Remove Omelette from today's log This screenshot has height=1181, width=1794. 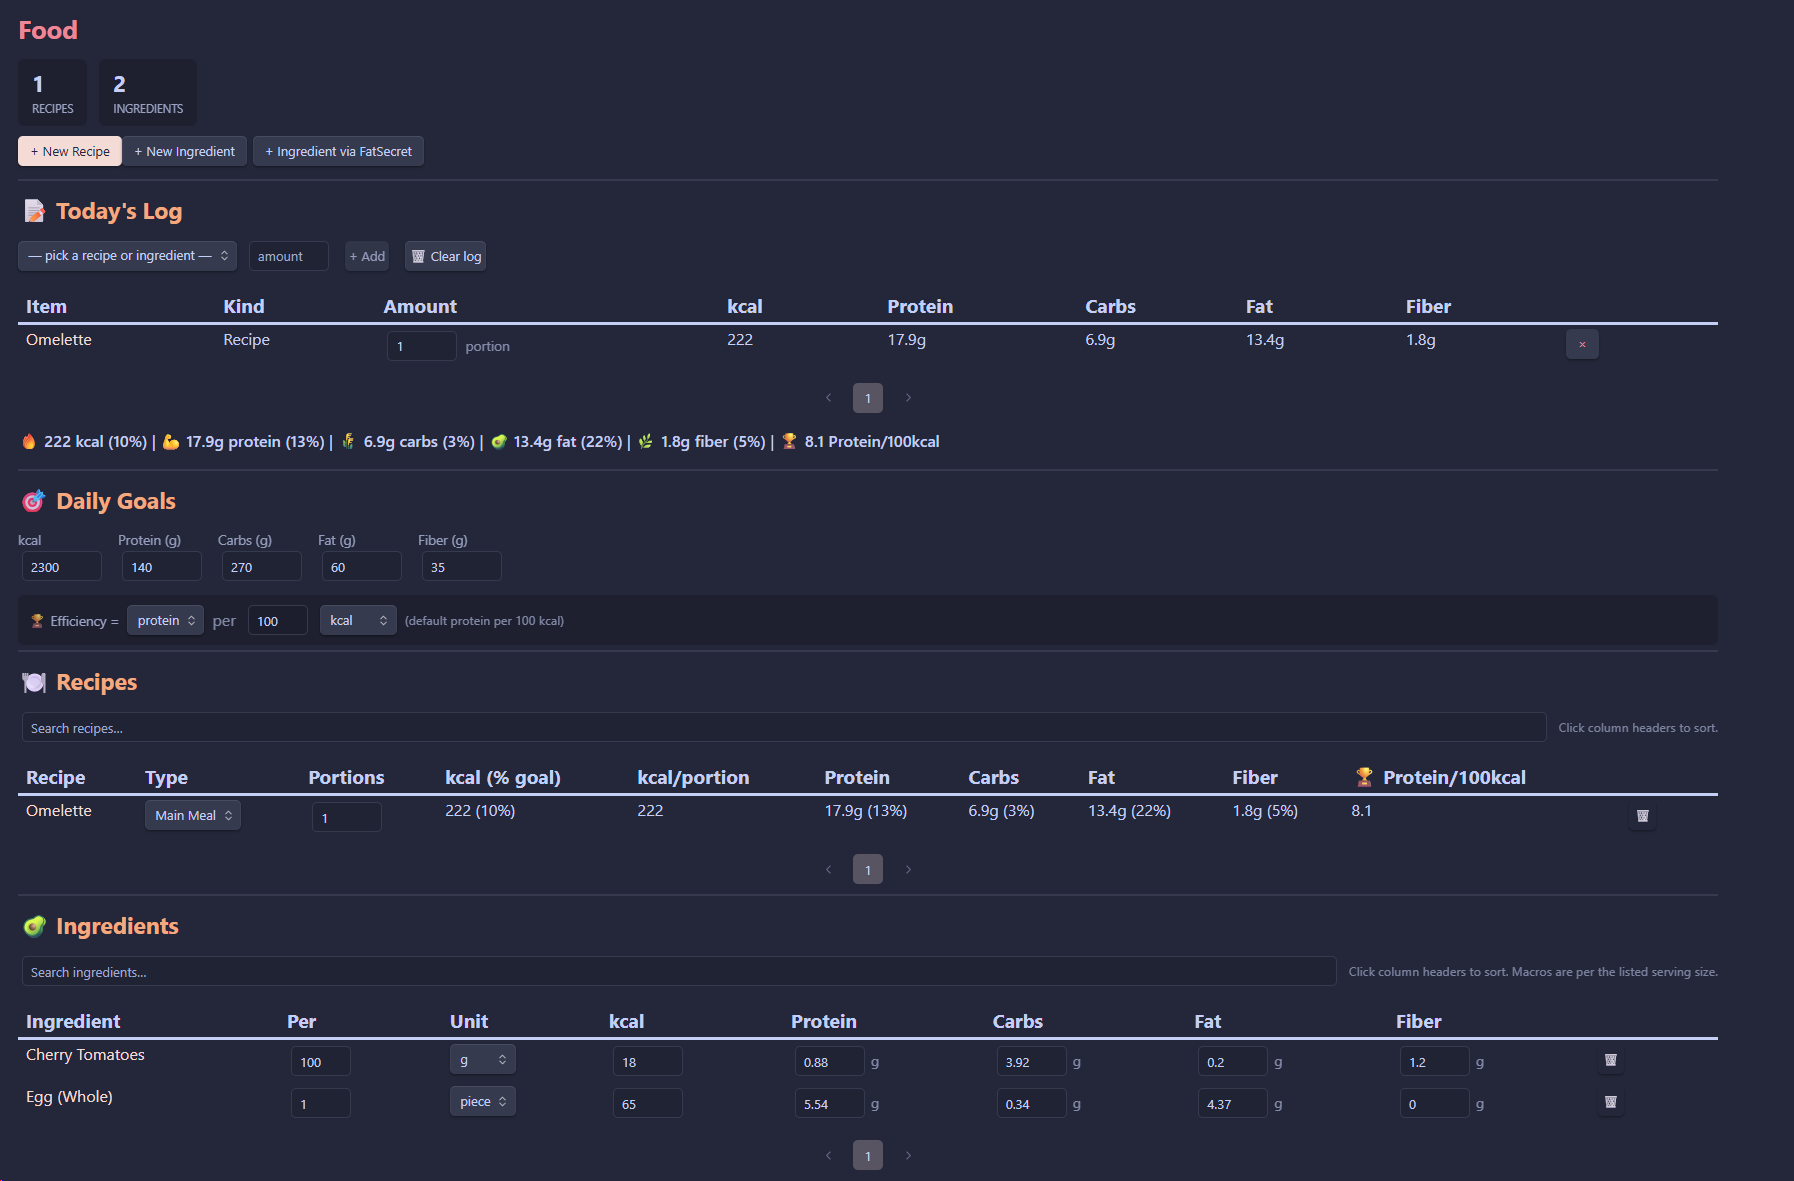click(x=1582, y=344)
